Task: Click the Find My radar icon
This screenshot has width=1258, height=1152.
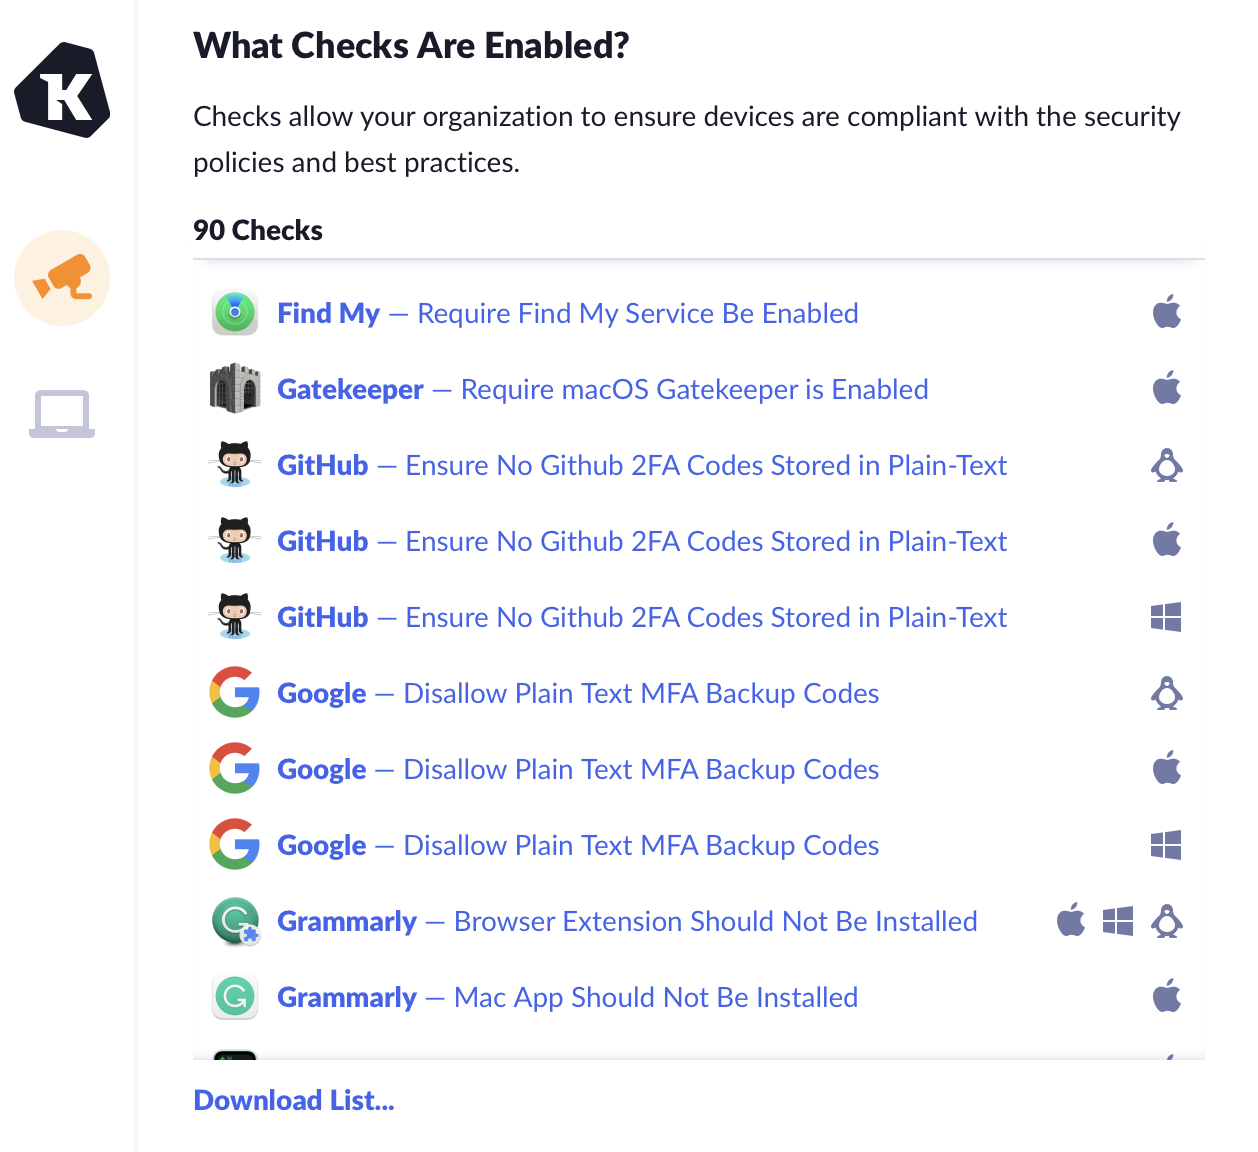Action: tap(235, 313)
